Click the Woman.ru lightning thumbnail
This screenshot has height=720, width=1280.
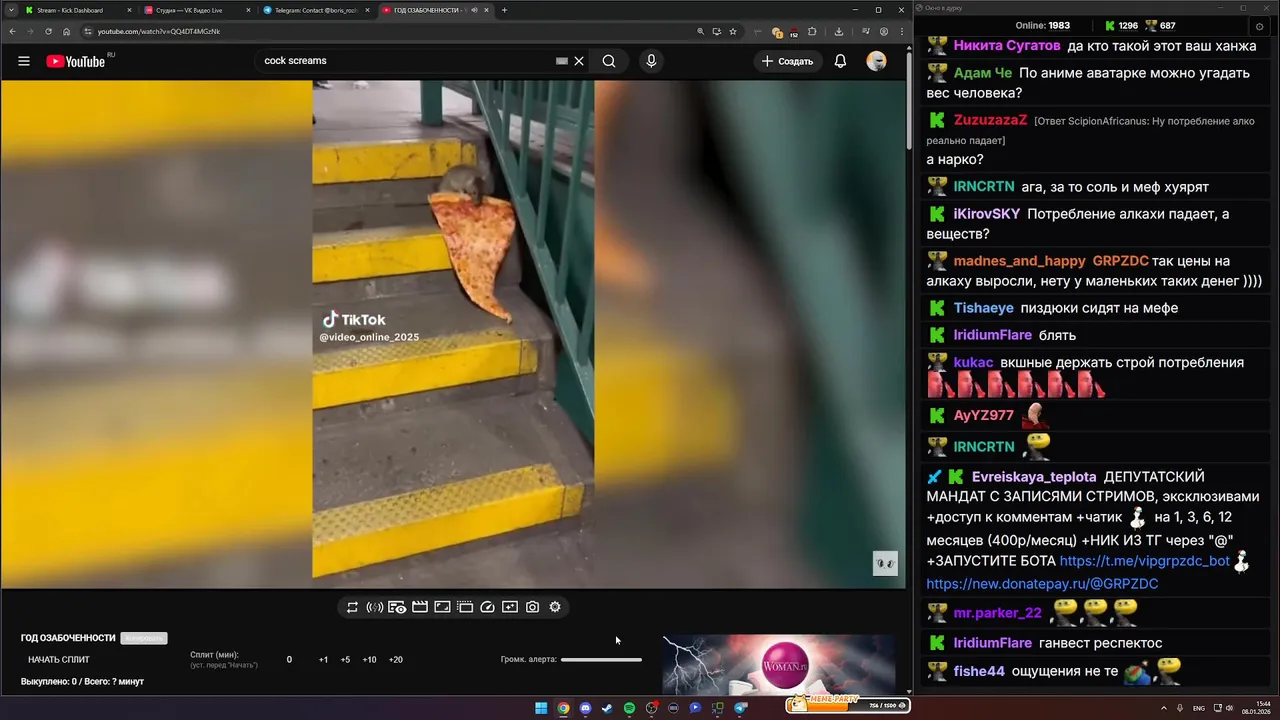click(x=779, y=664)
